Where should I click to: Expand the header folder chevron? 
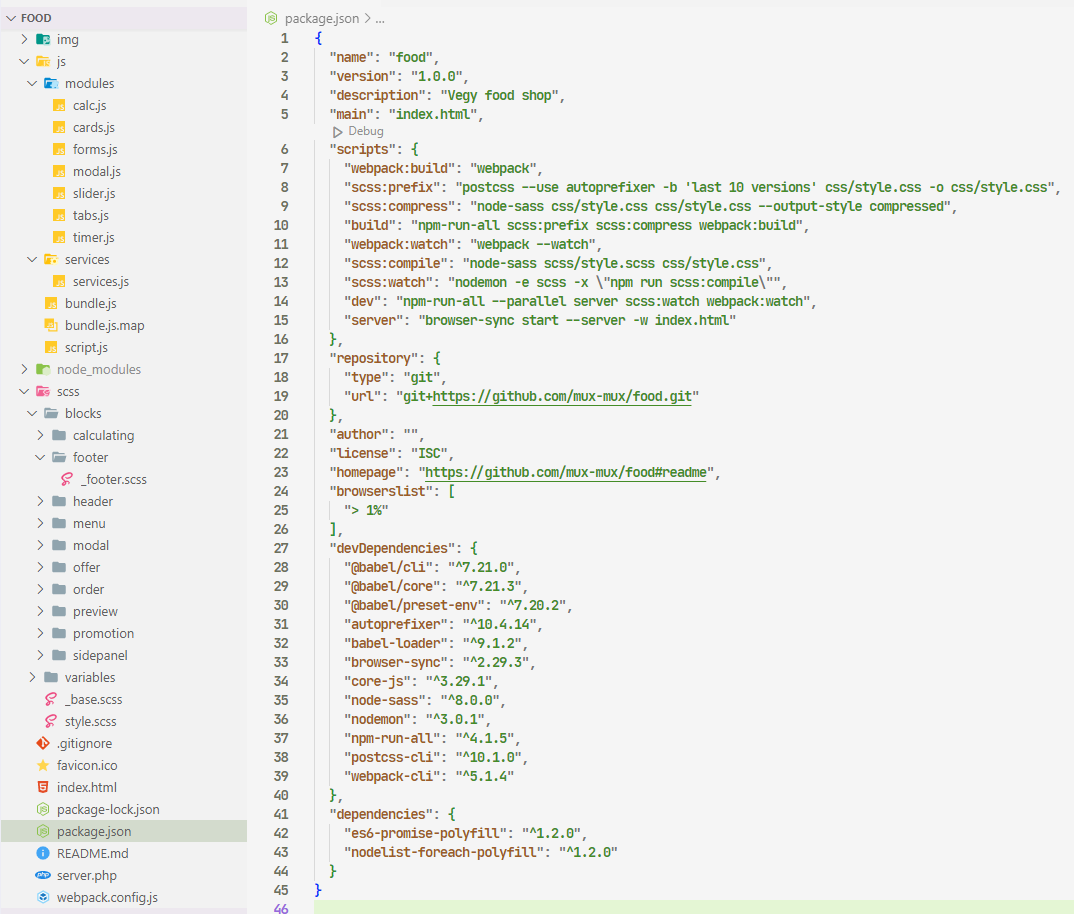[x=40, y=501]
